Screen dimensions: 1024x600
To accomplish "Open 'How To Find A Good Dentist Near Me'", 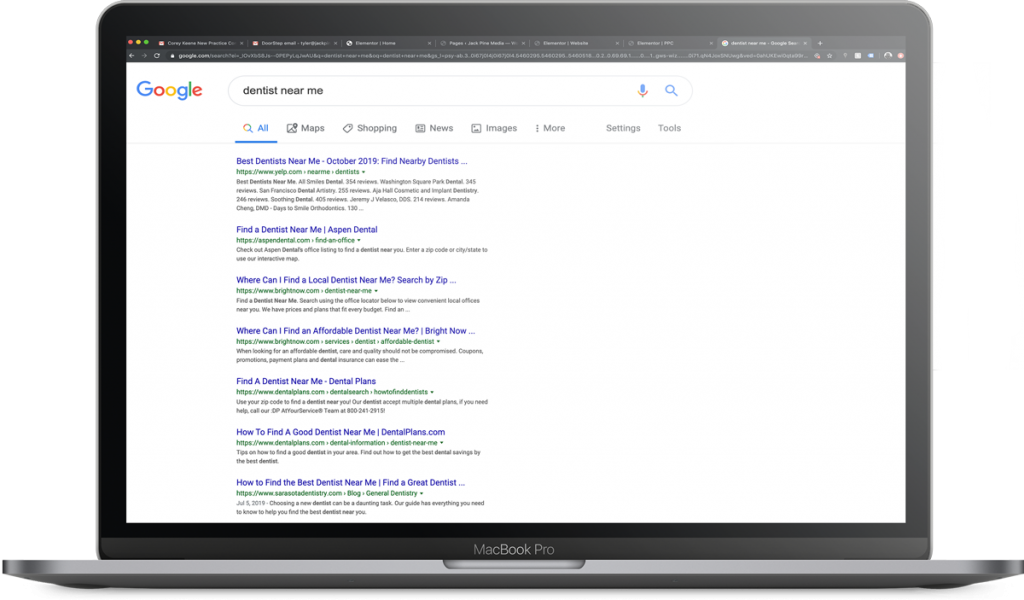I will (x=340, y=432).
